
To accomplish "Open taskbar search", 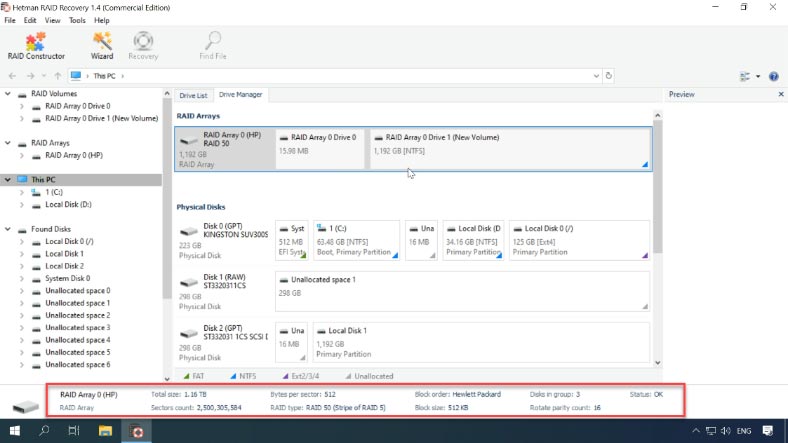I will click(x=44, y=431).
